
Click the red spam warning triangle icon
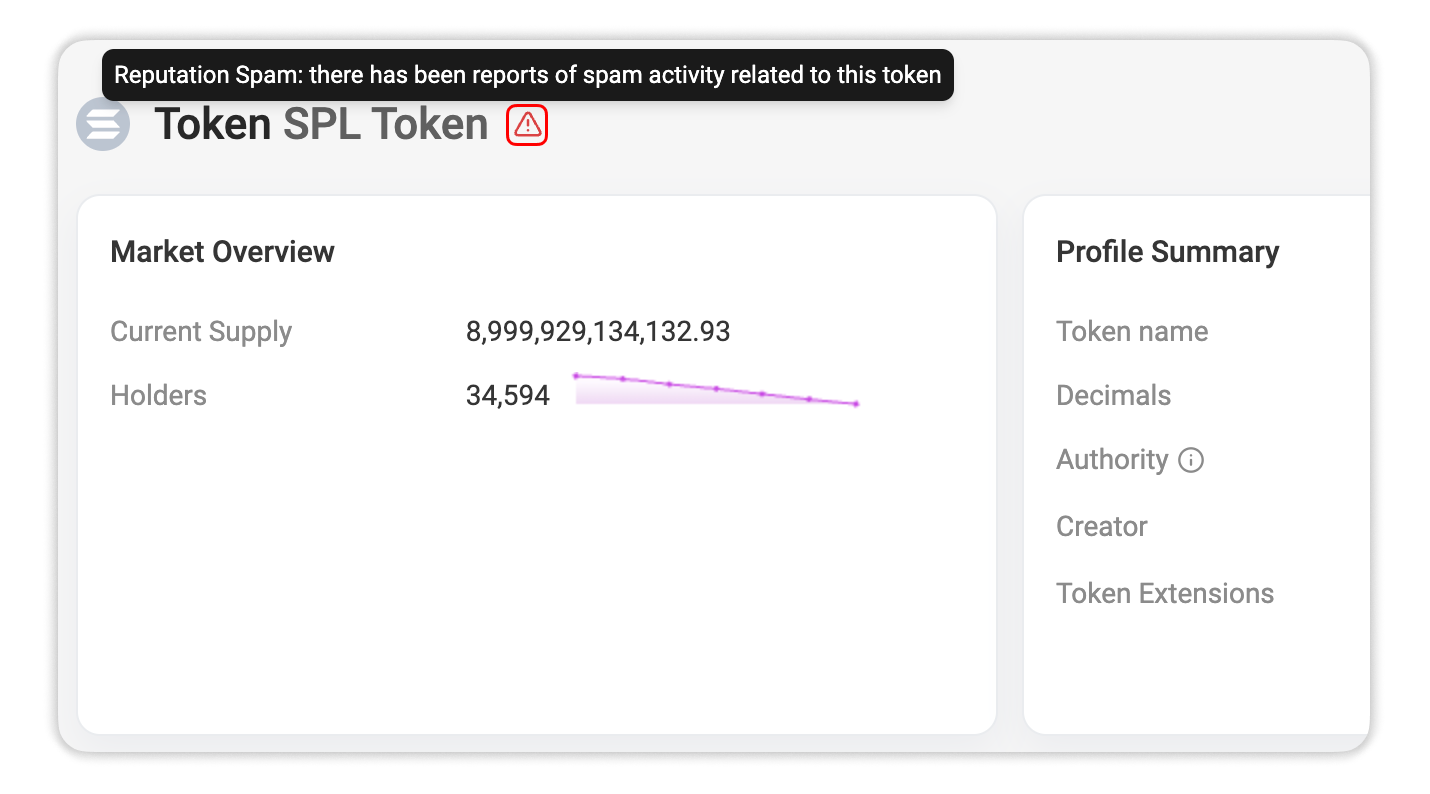coord(527,125)
